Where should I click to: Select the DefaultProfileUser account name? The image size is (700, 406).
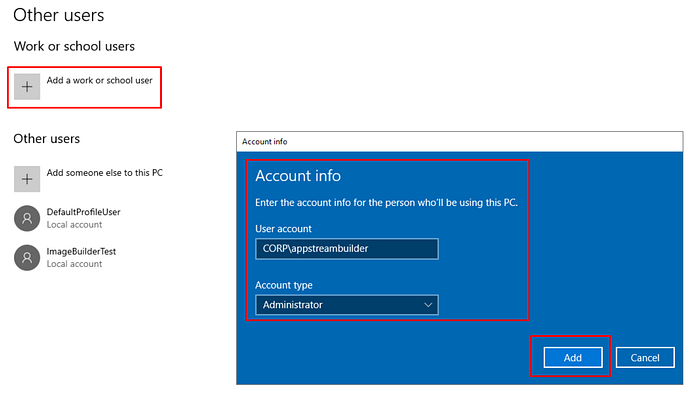pos(83,212)
